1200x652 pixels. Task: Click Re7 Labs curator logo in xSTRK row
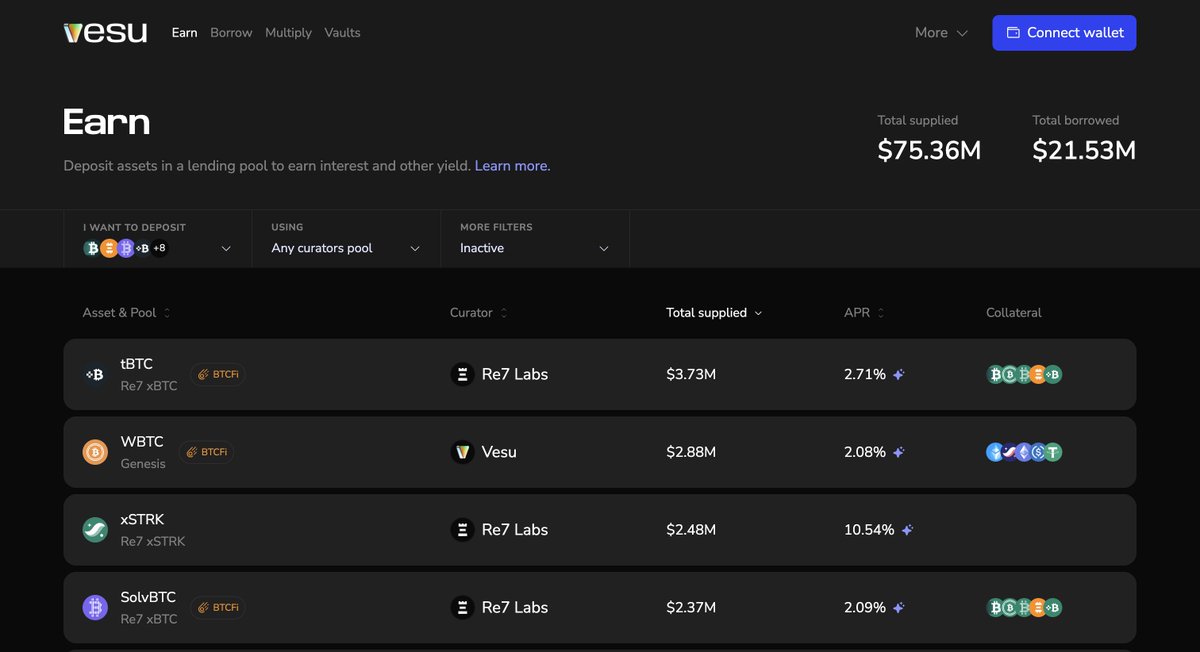coord(462,530)
